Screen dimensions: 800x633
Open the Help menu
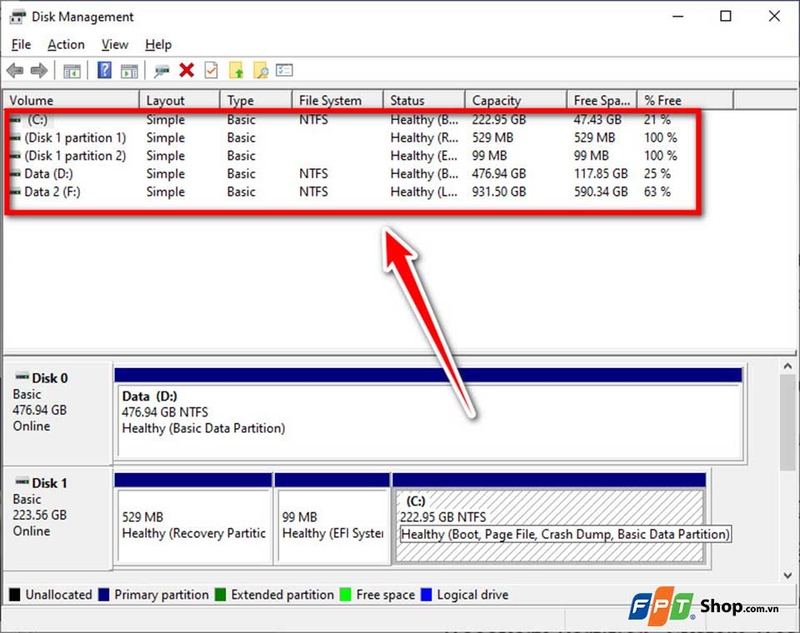pyautogui.click(x=158, y=45)
